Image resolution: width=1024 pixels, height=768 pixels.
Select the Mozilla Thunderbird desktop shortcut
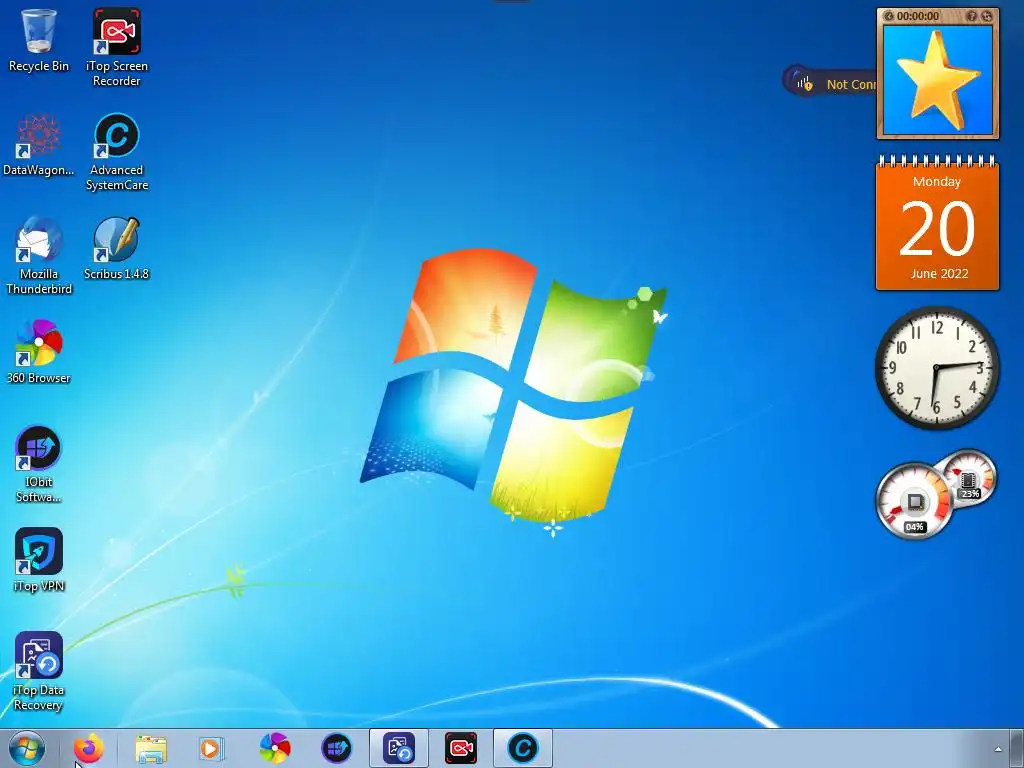pyautogui.click(x=39, y=255)
